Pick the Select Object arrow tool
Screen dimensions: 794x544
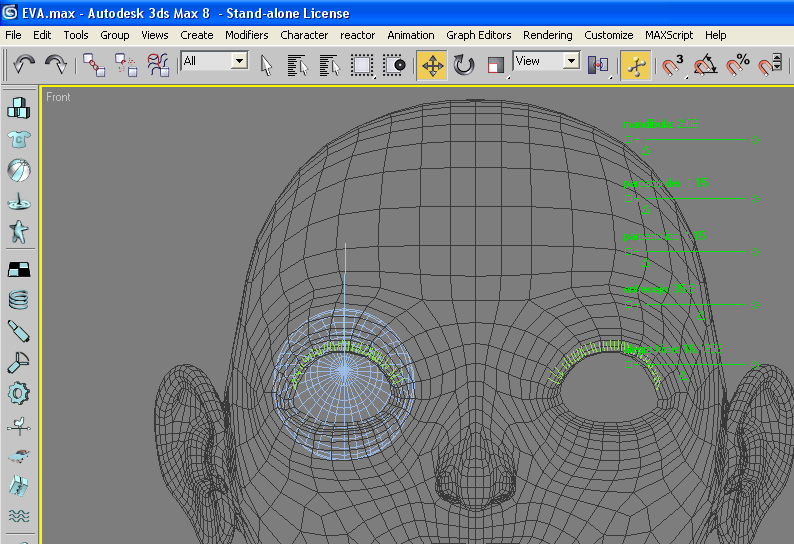pos(266,65)
